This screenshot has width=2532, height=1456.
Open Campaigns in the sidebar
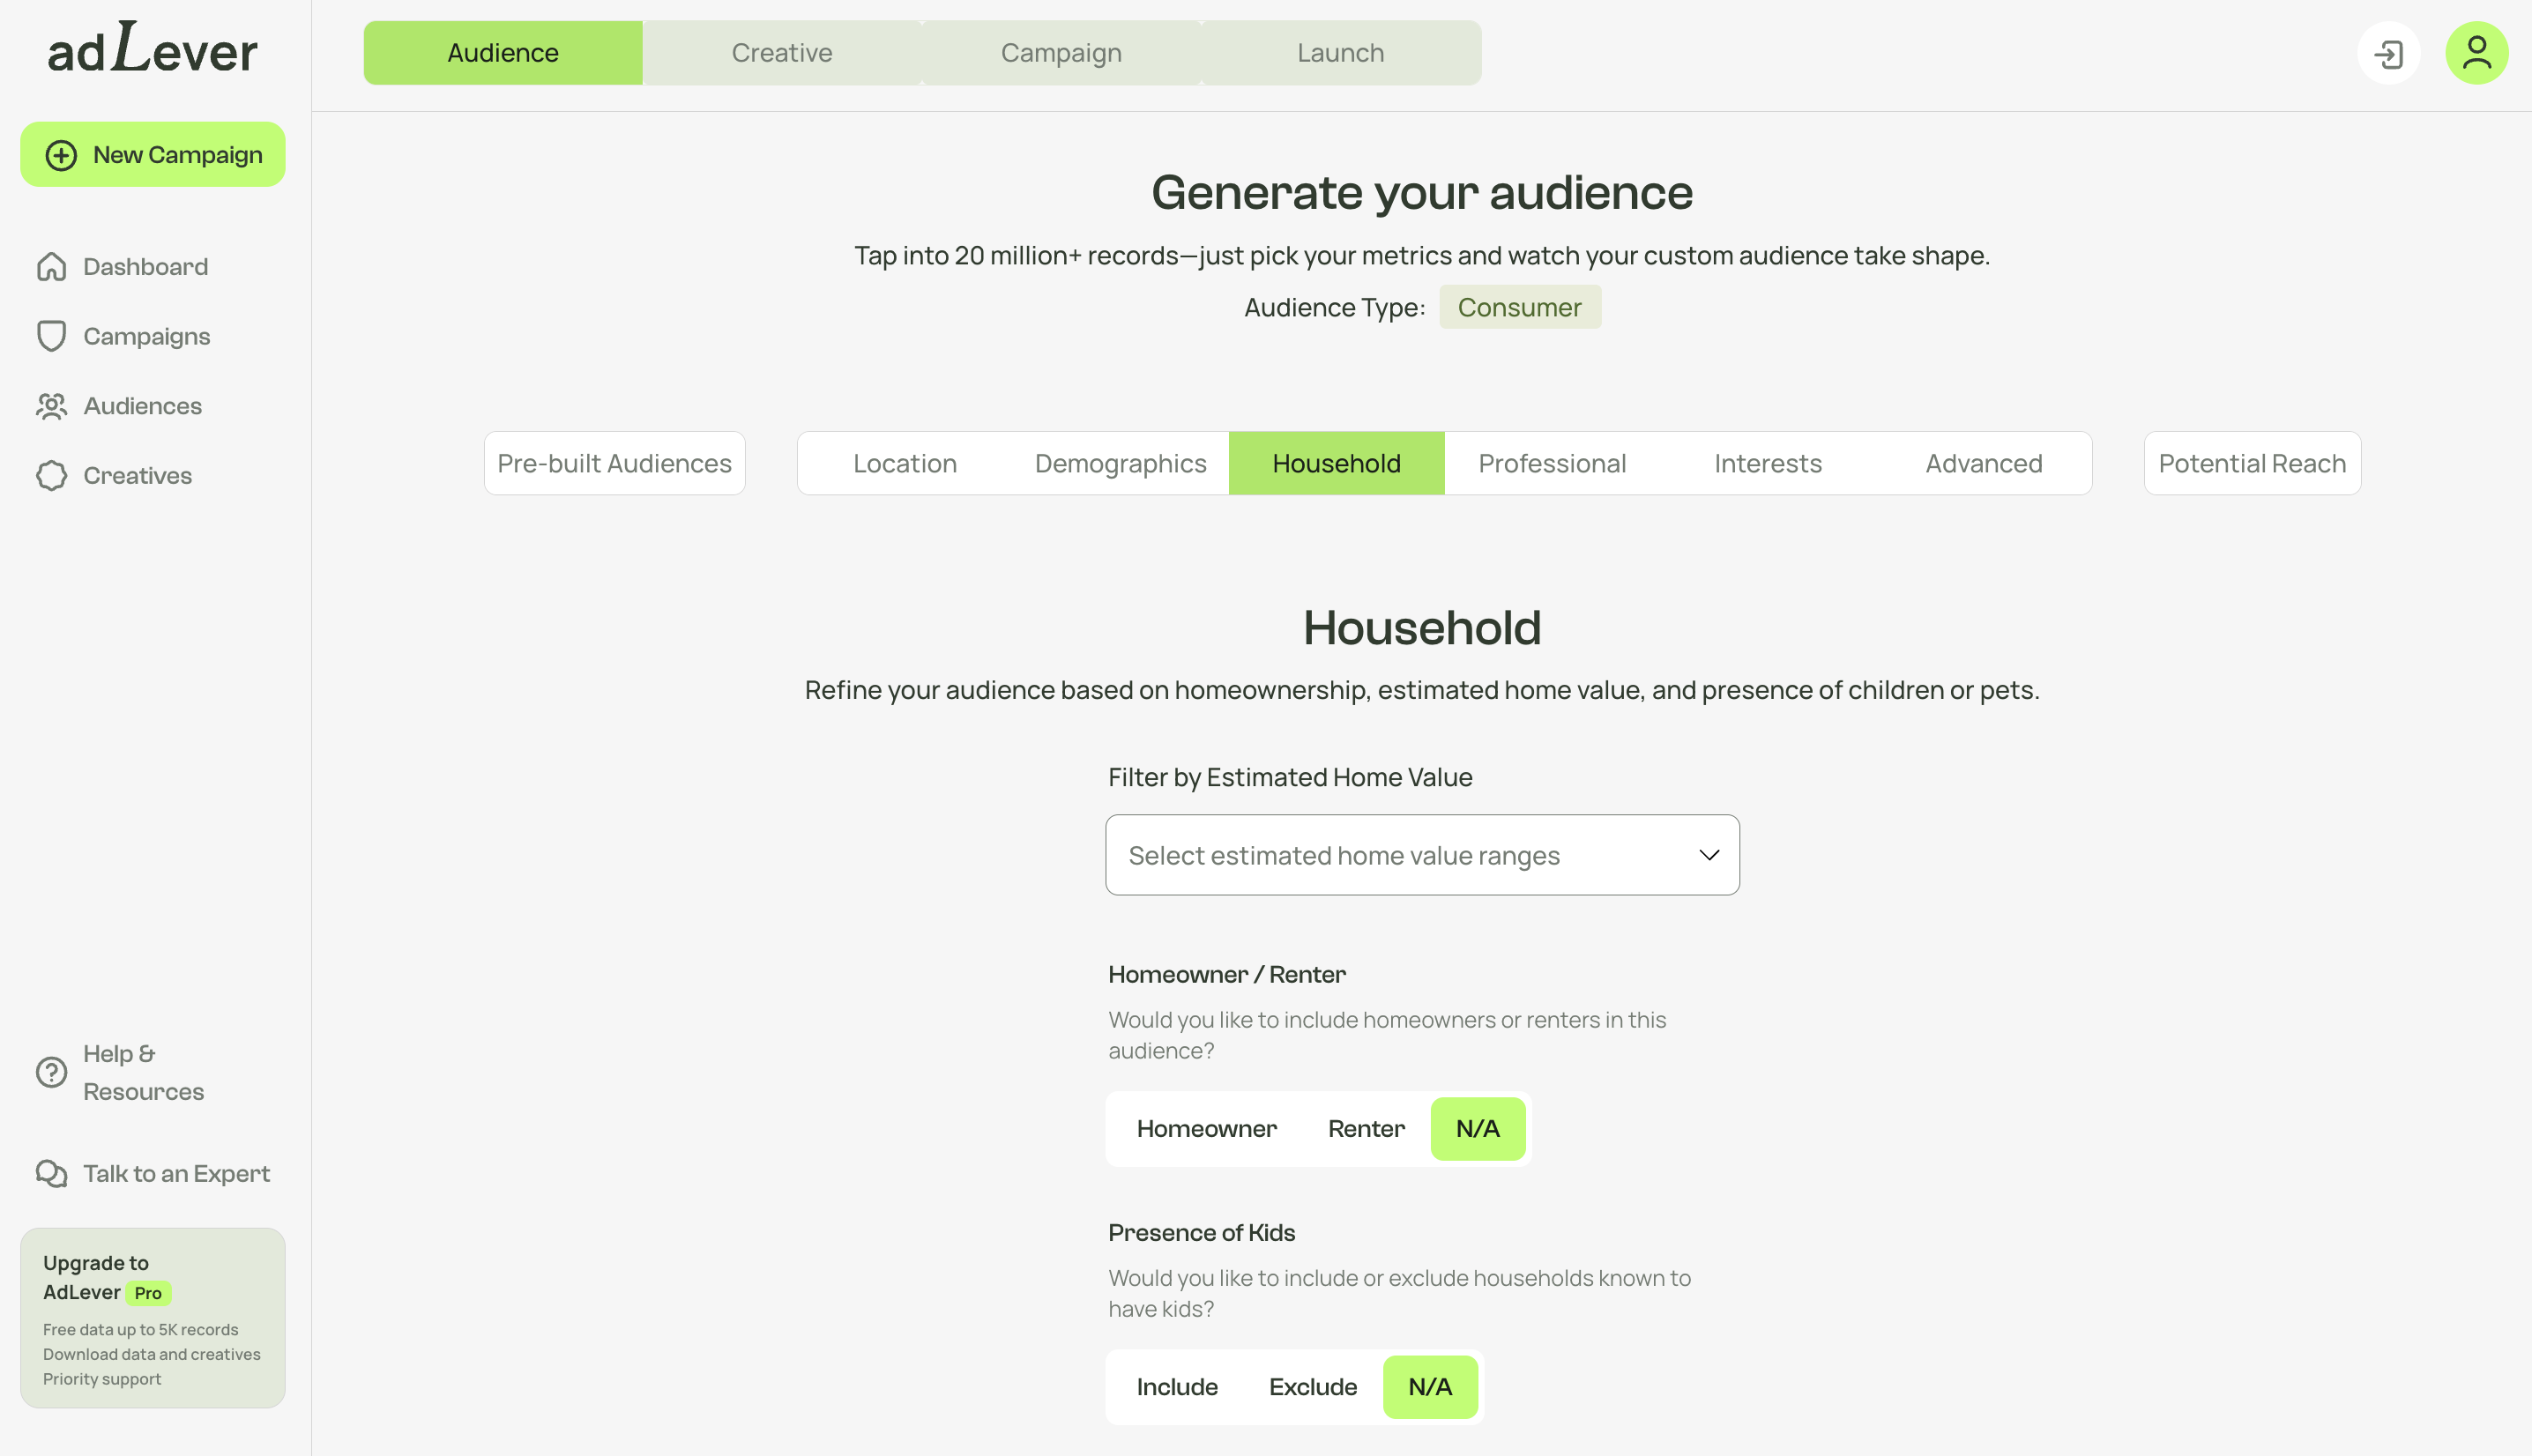click(x=146, y=336)
